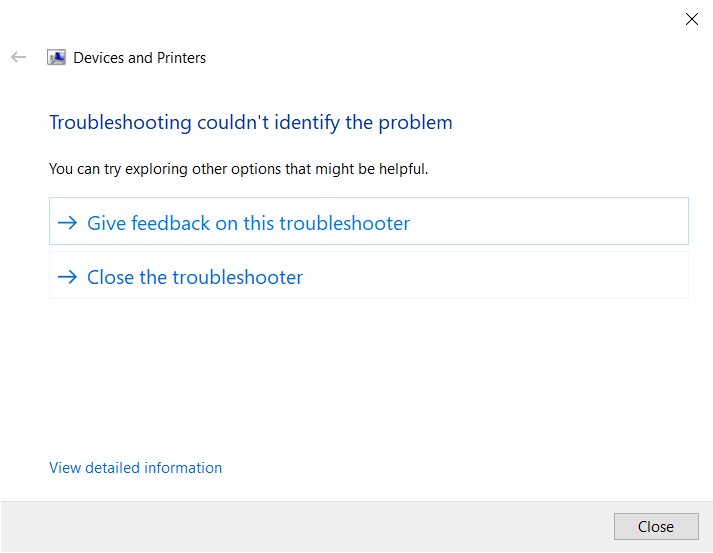713x553 pixels.
Task: Click the word 'Printers' in dialog title
Action: point(181,58)
